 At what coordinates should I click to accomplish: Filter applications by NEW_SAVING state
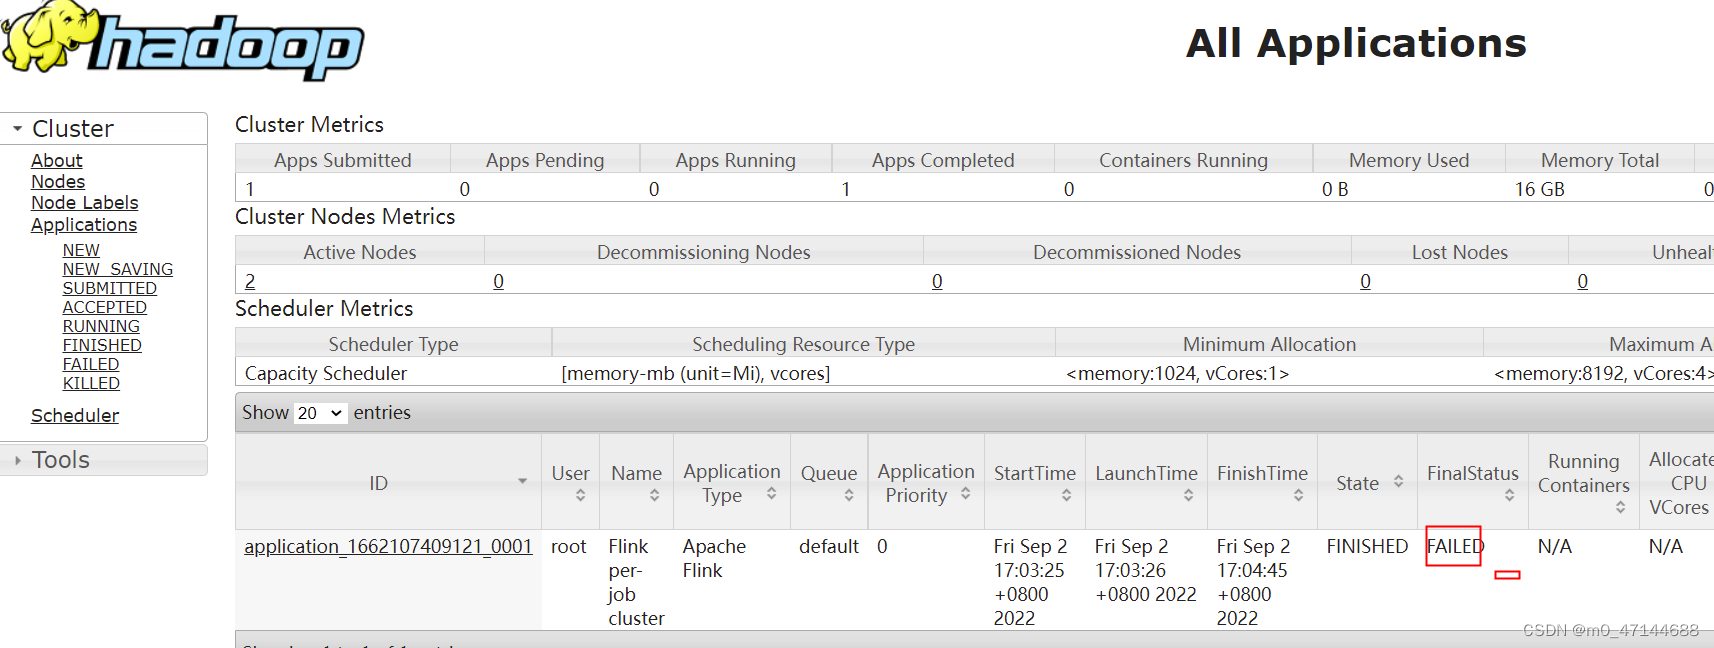pos(118,269)
